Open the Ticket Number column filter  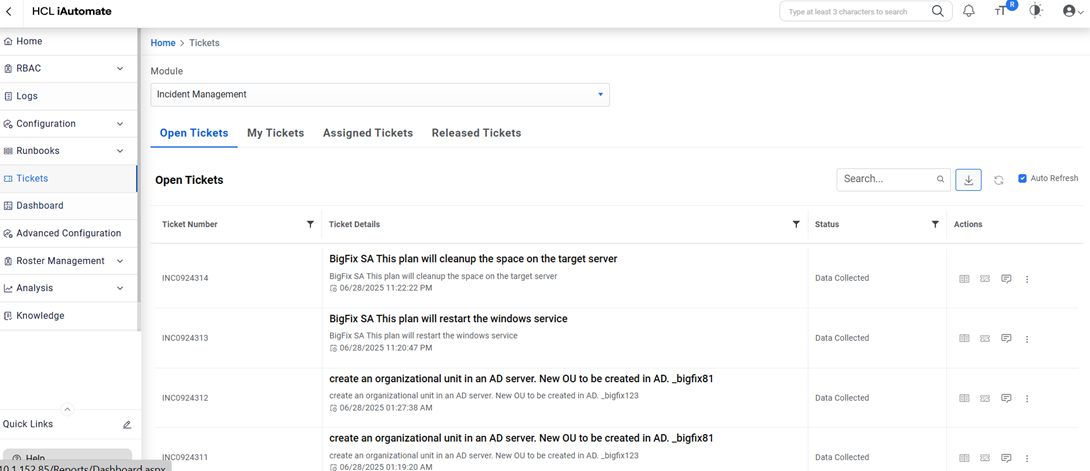point(310,225)
